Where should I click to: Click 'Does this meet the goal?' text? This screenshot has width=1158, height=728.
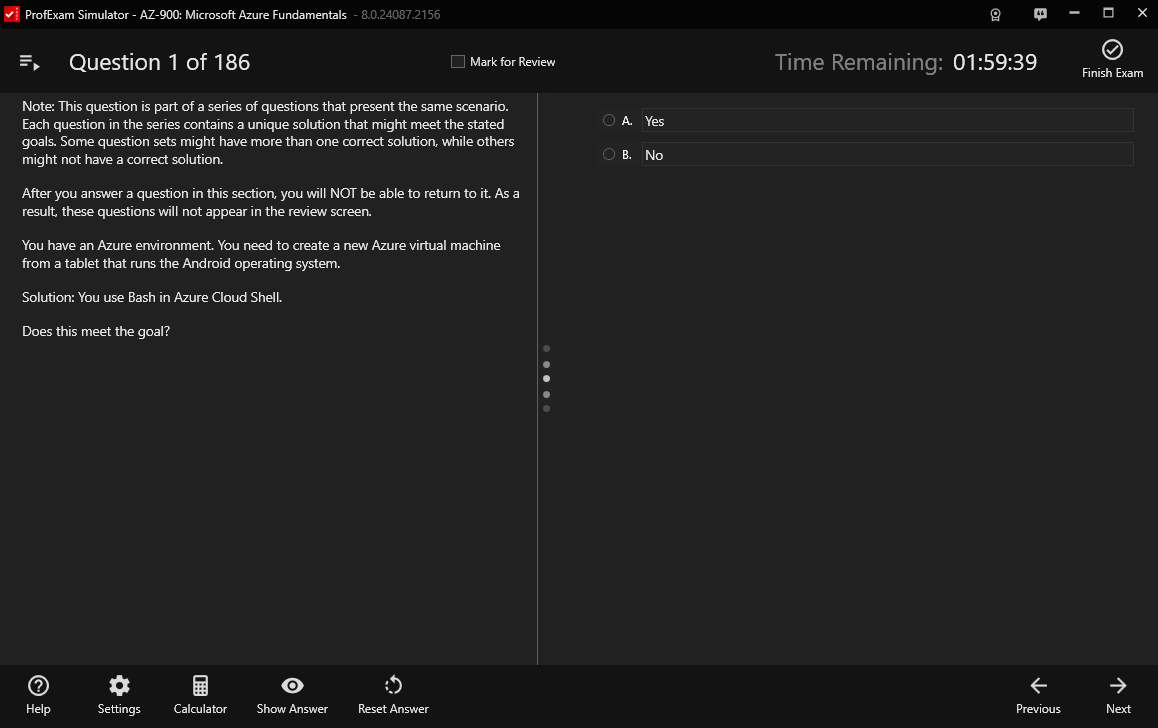pyautogui.click(x=96, y=332)
